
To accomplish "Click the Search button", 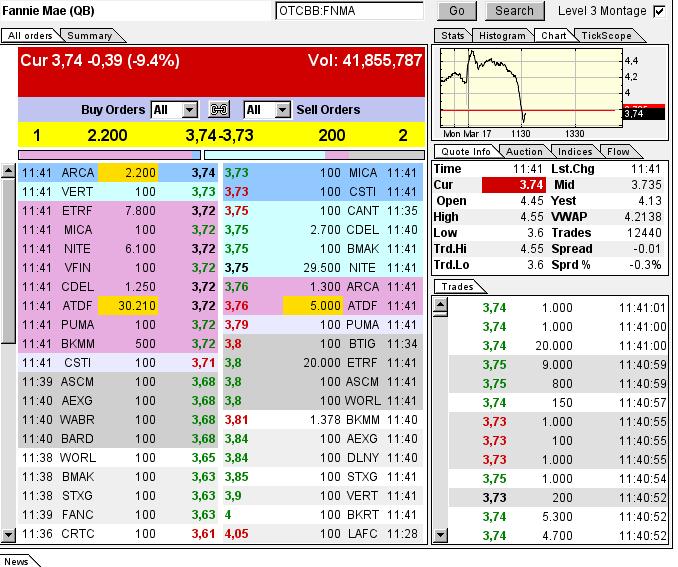I will click(x=514, y=11).
